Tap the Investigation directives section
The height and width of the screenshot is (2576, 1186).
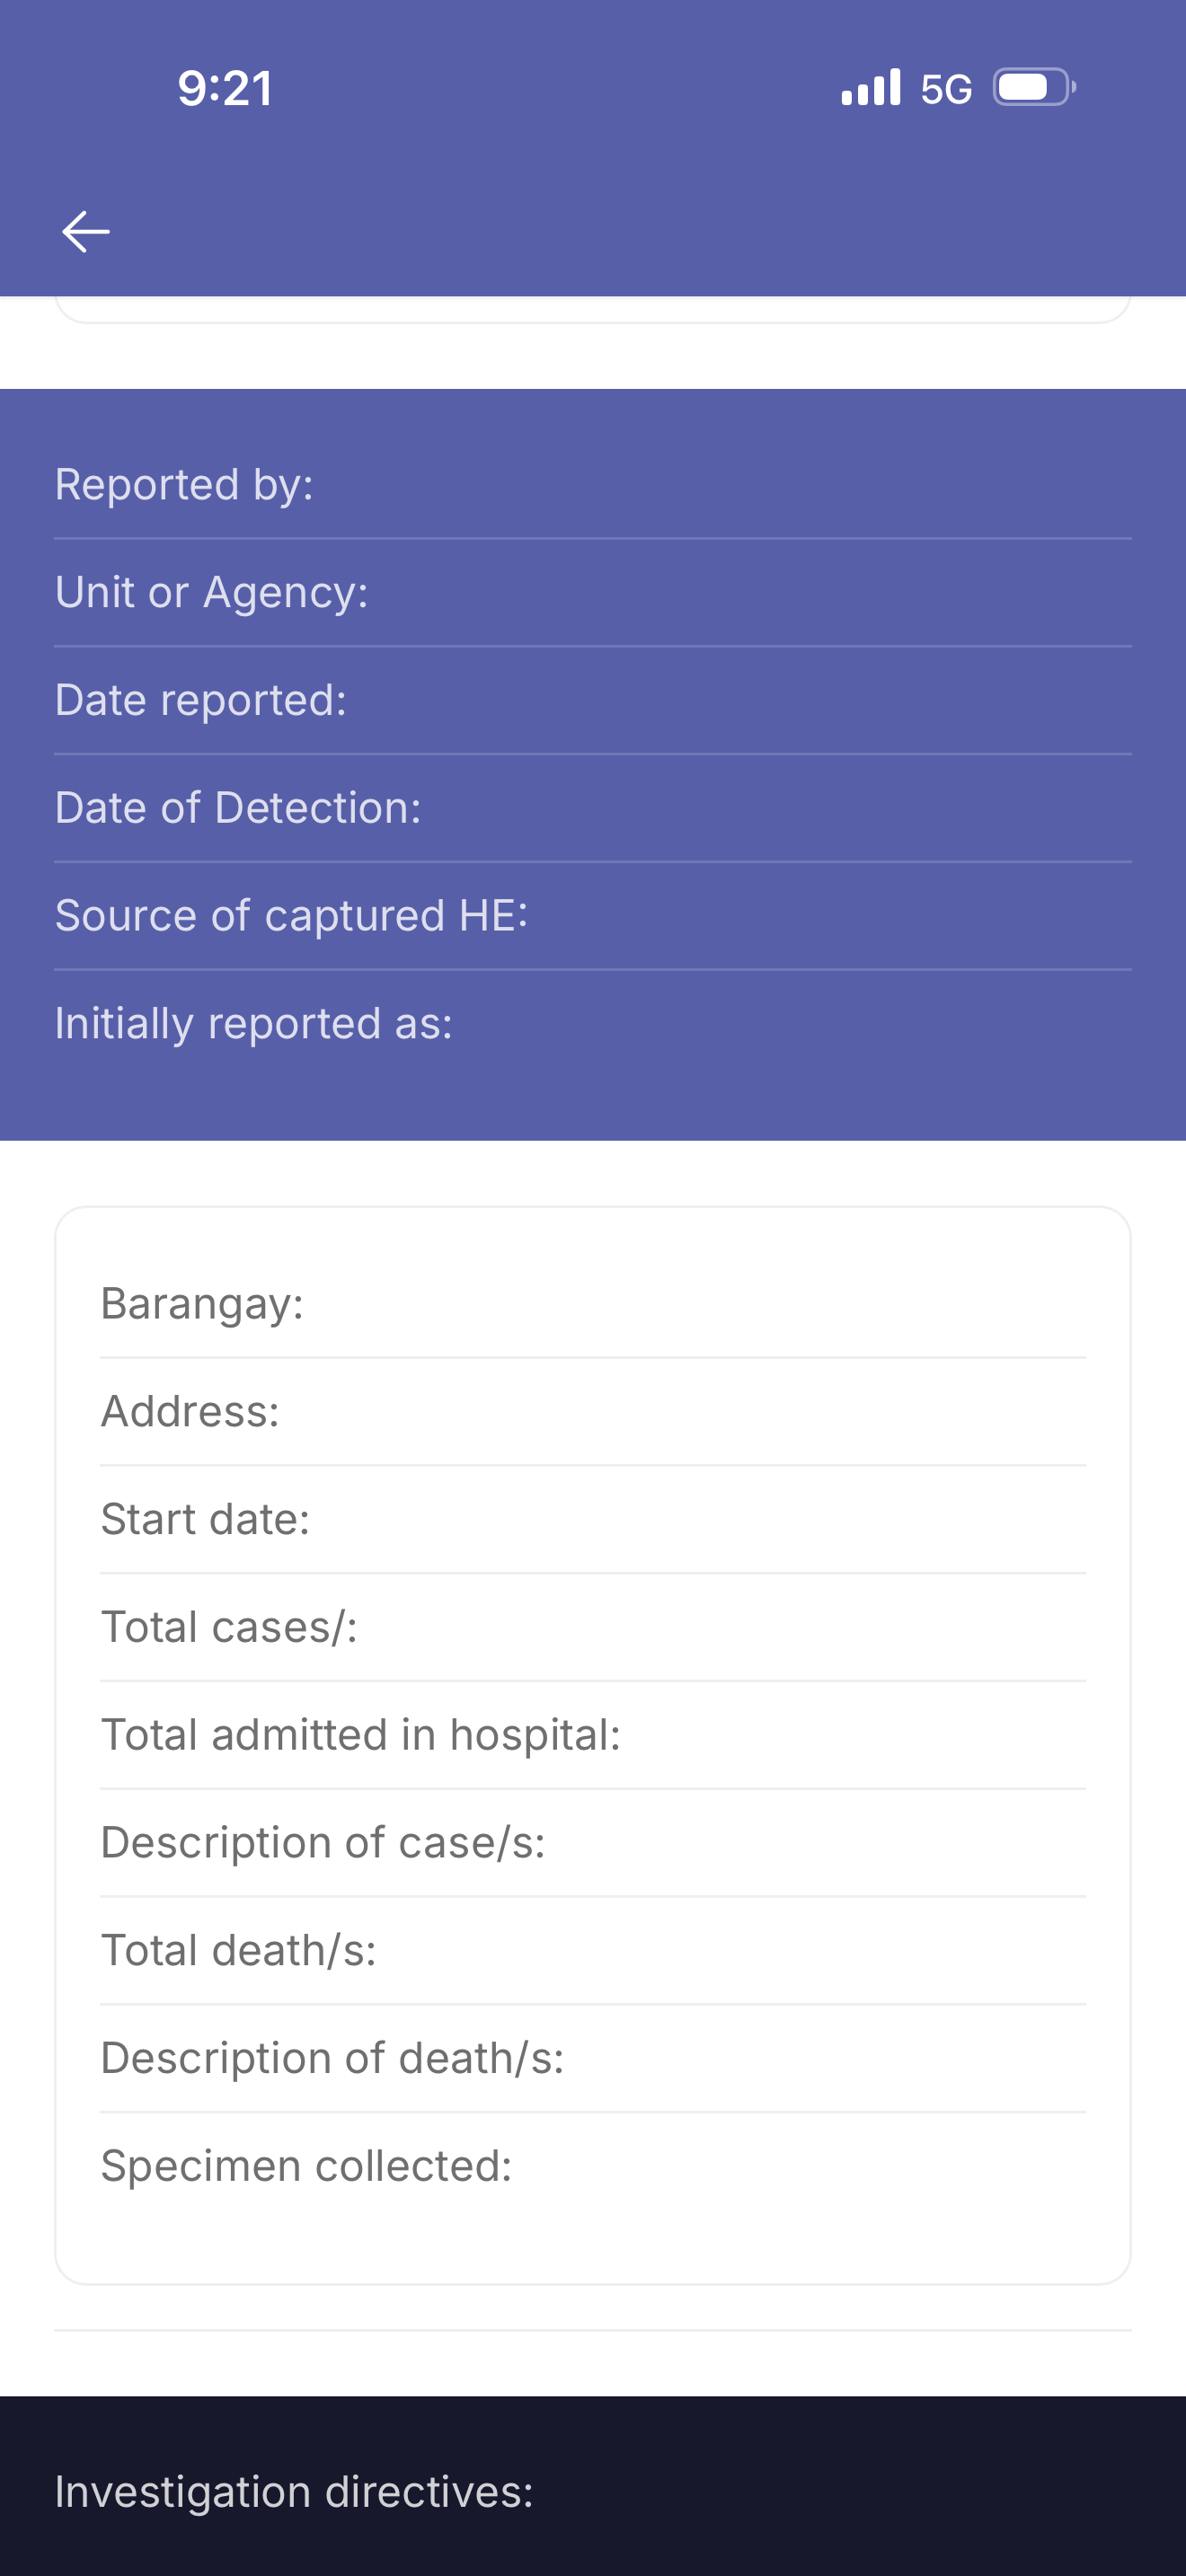(592, 2492)
